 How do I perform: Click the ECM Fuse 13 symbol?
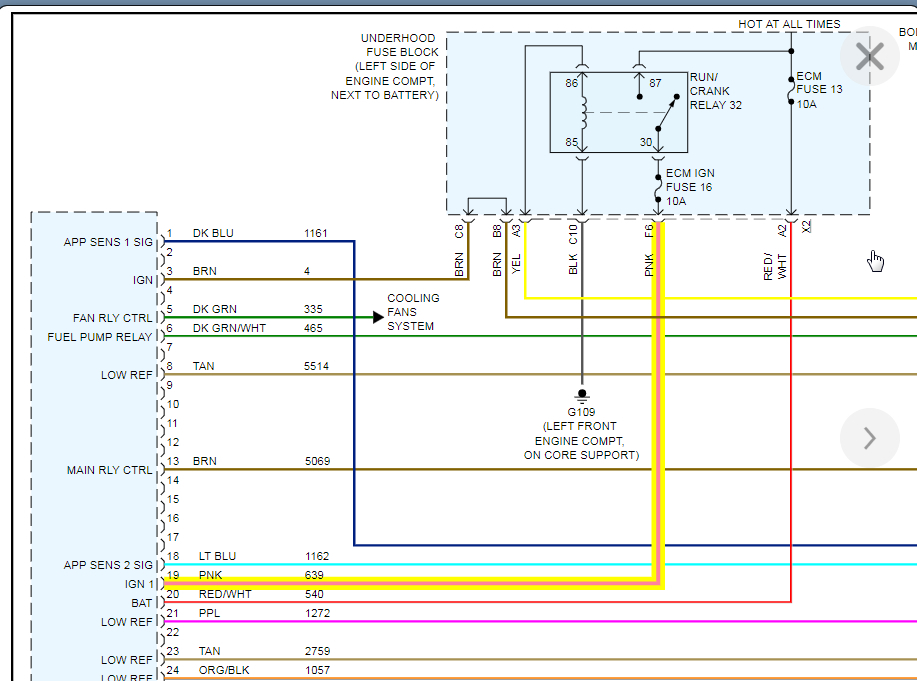click(x=791, y=90)
